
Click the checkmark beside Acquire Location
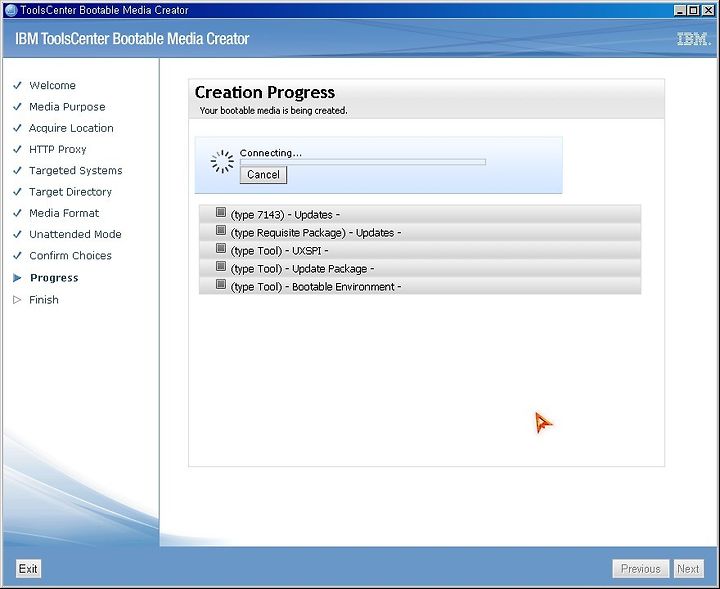point(17,128)
